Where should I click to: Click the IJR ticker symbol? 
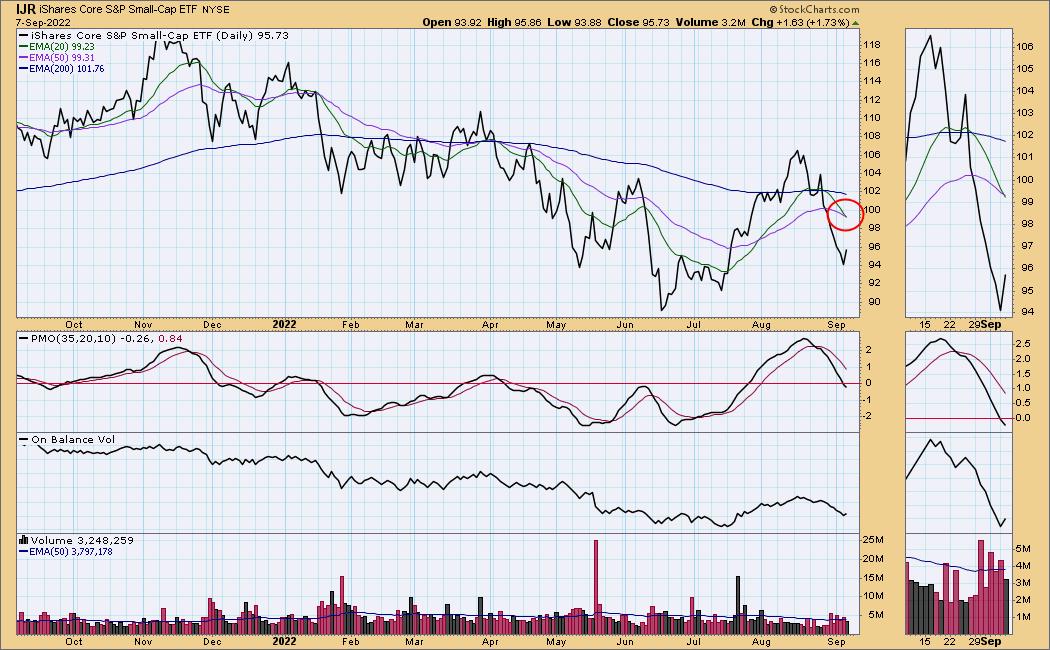(x=27, y=9)
